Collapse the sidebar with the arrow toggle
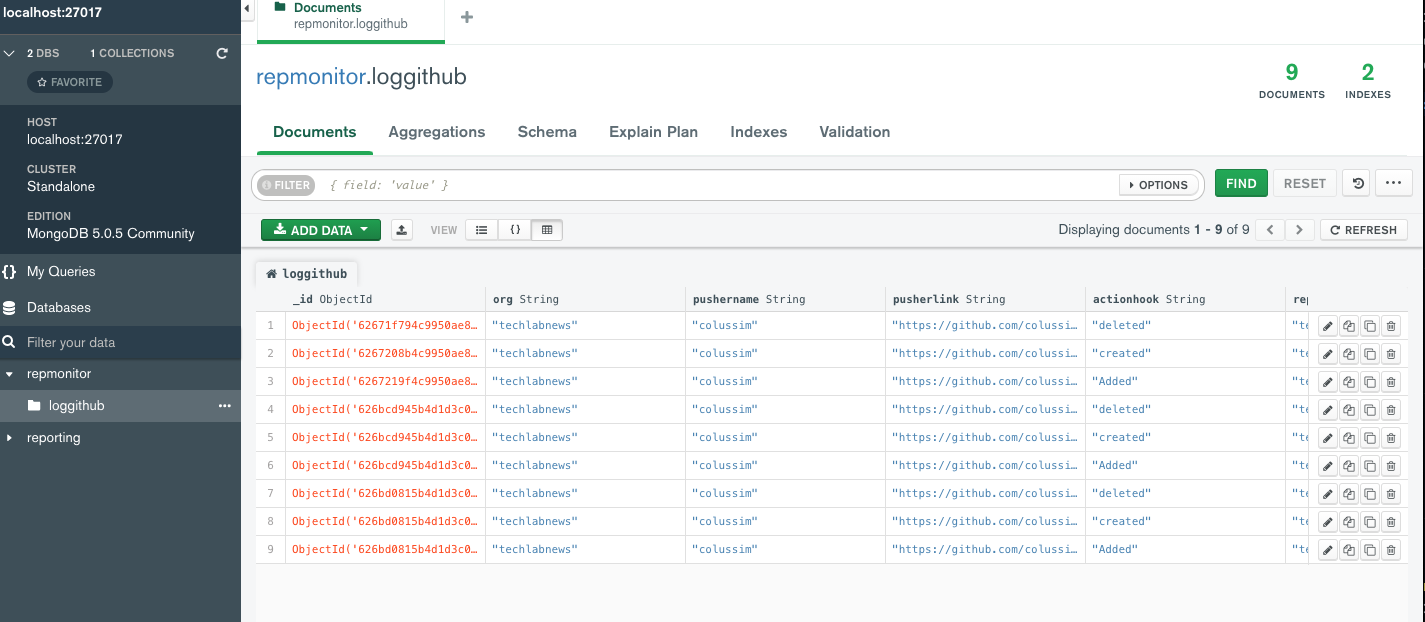1425x622 pixels. click(x=248, y=9)
